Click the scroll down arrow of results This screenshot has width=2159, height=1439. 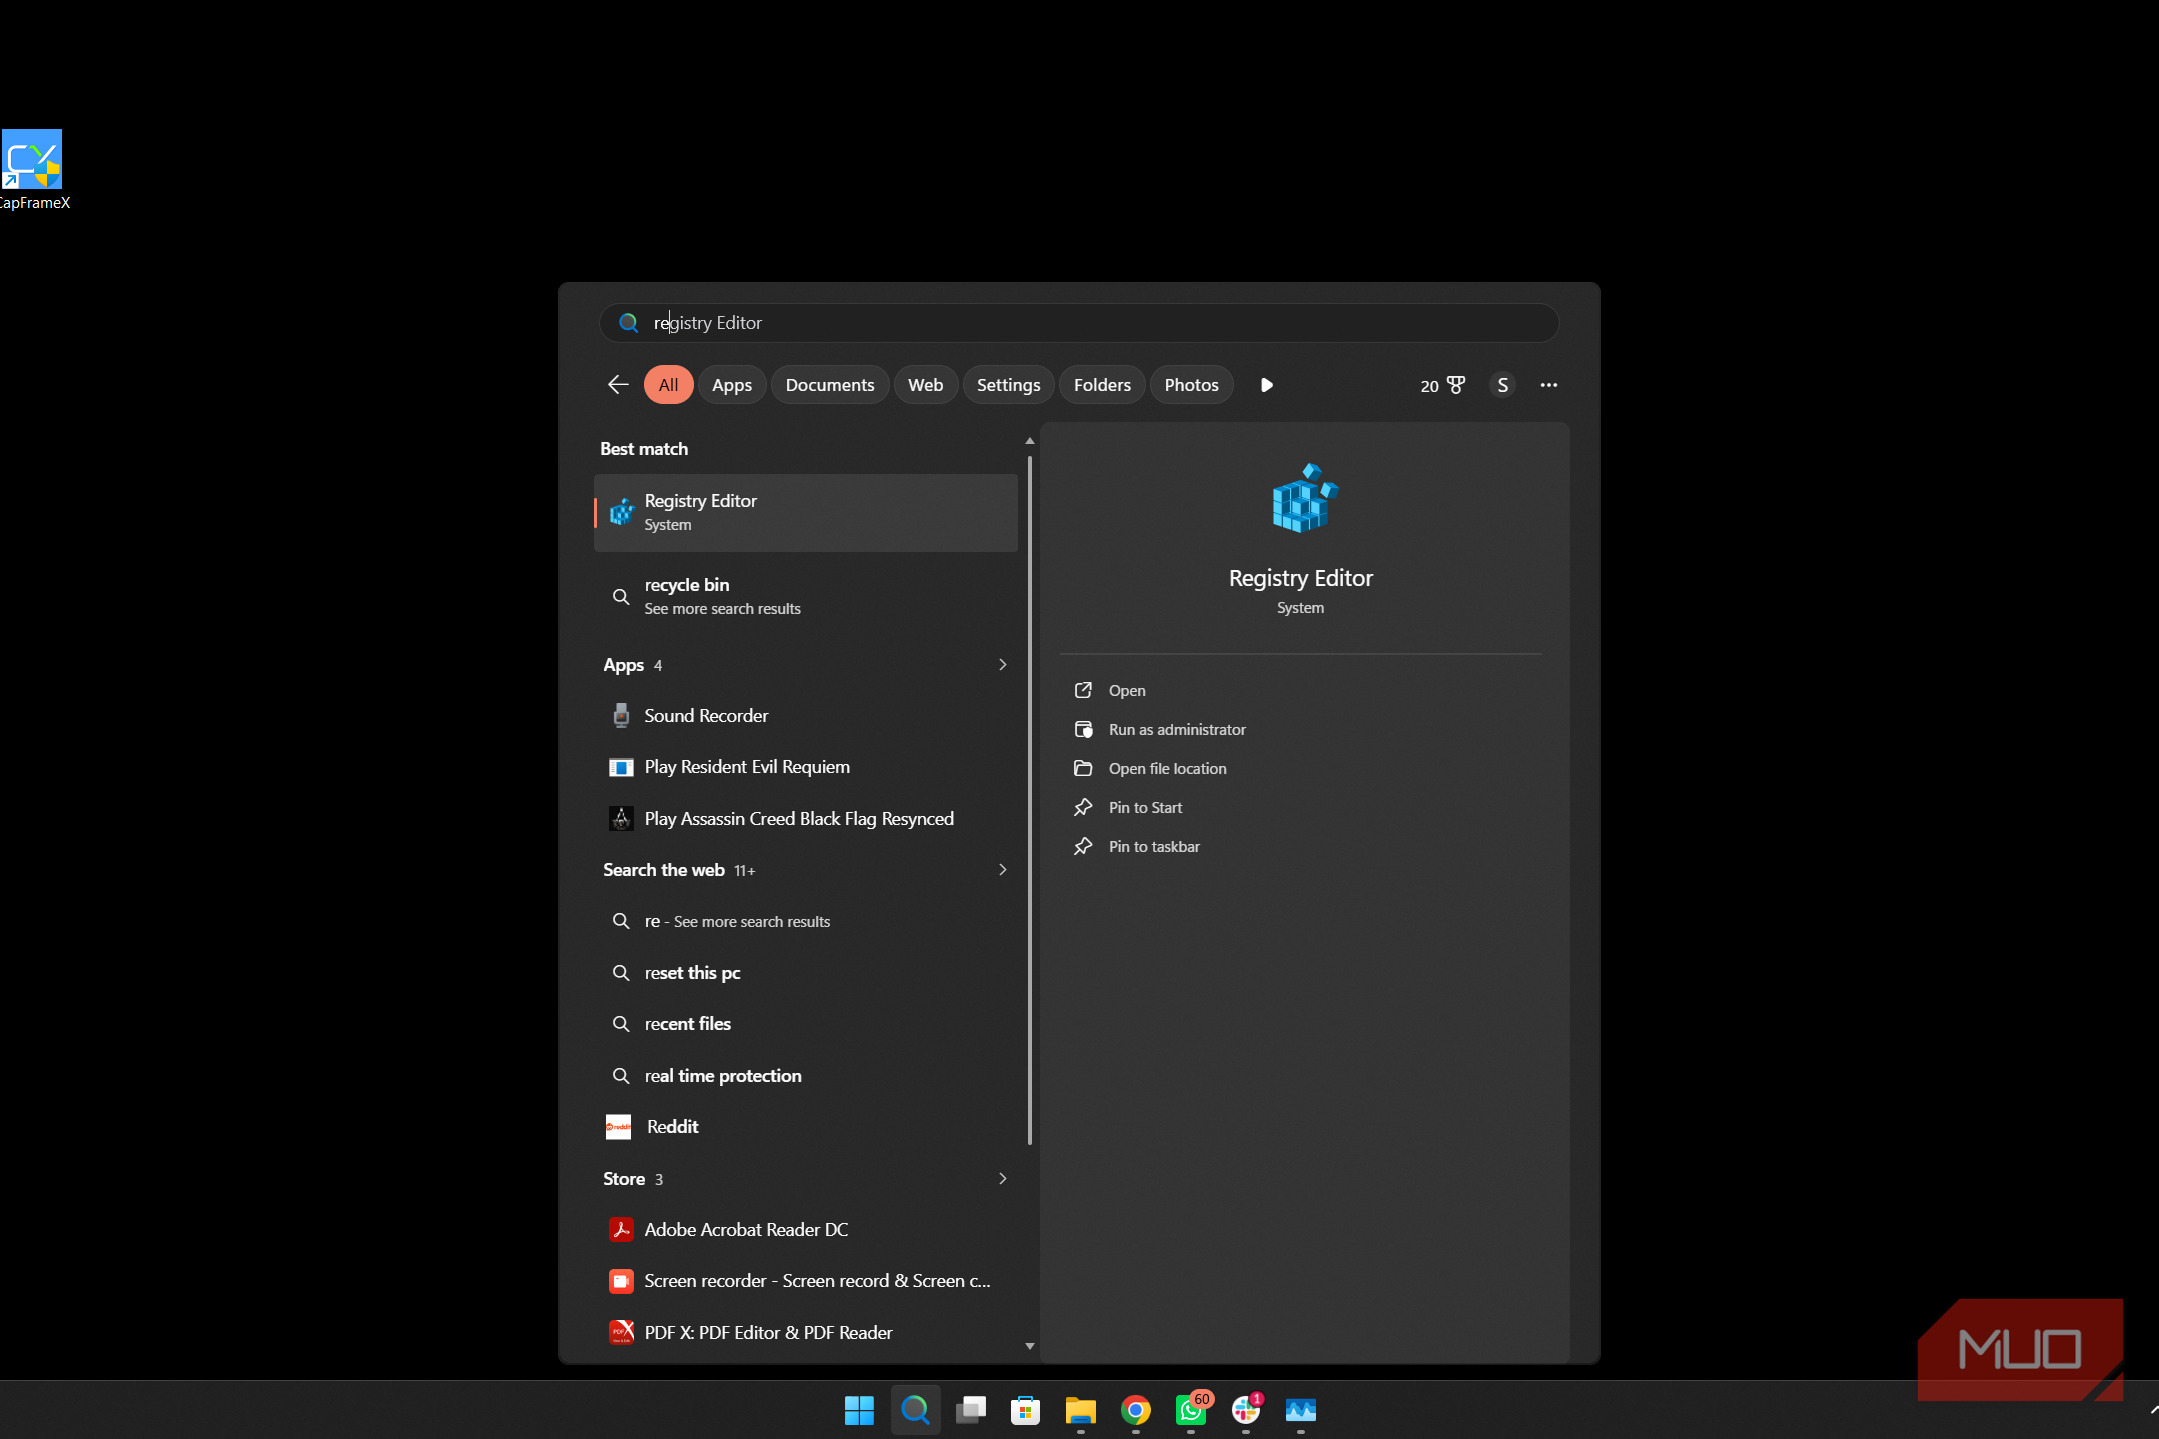[x=1030, y=1346]
